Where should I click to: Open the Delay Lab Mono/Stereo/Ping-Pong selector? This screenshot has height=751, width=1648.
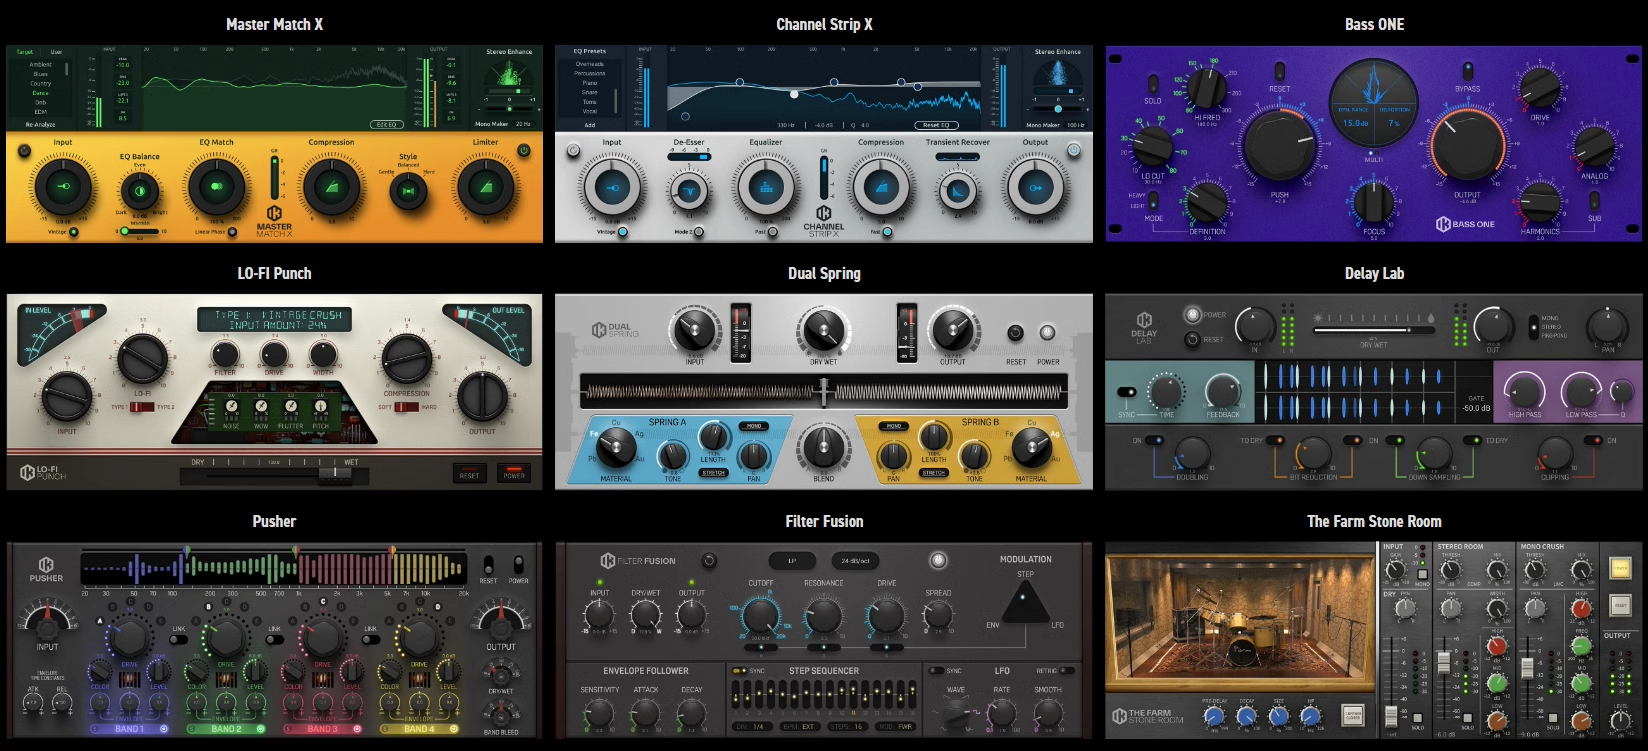pos(1534,326)
